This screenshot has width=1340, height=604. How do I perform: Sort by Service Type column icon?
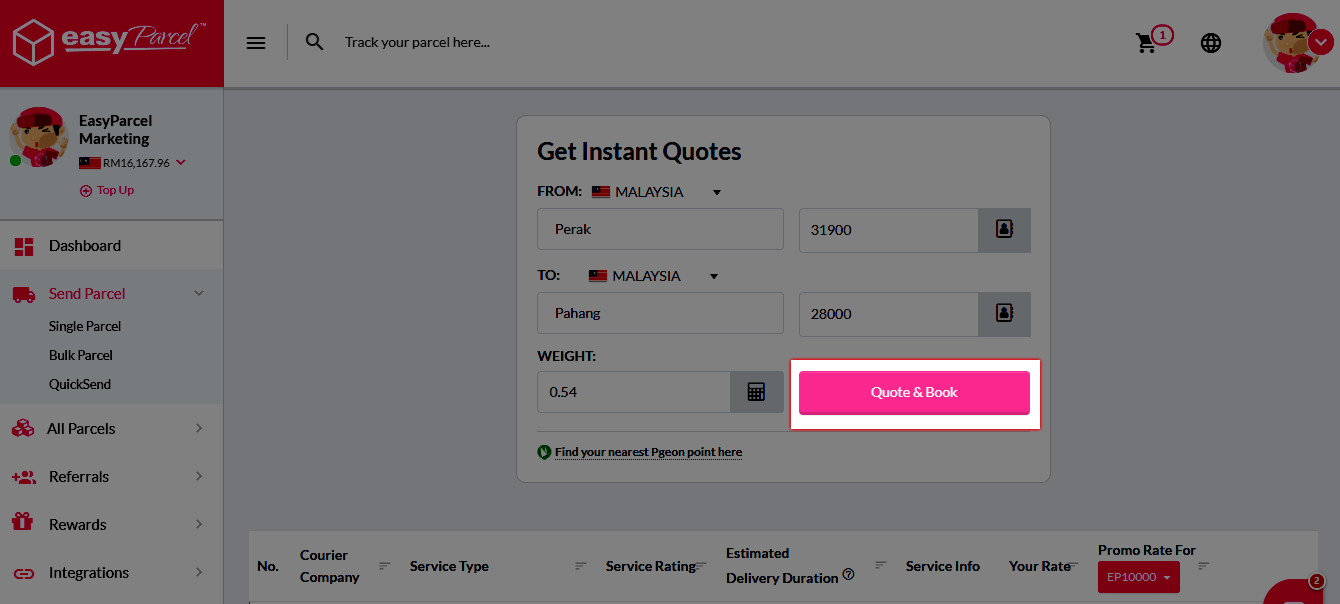(x=581, y=566)
